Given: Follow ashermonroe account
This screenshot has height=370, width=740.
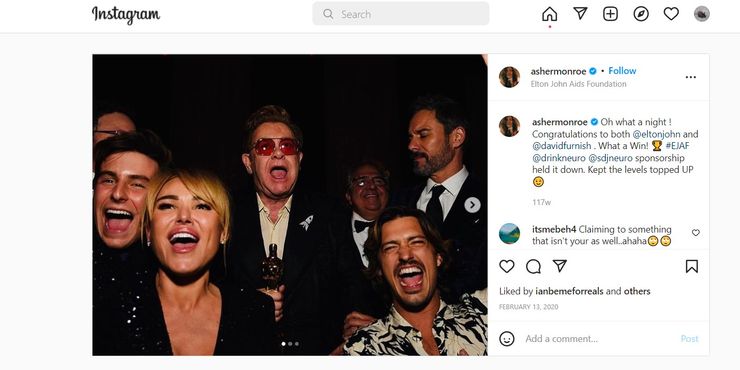Looking at the screenshot, I should tap(622, 71).
